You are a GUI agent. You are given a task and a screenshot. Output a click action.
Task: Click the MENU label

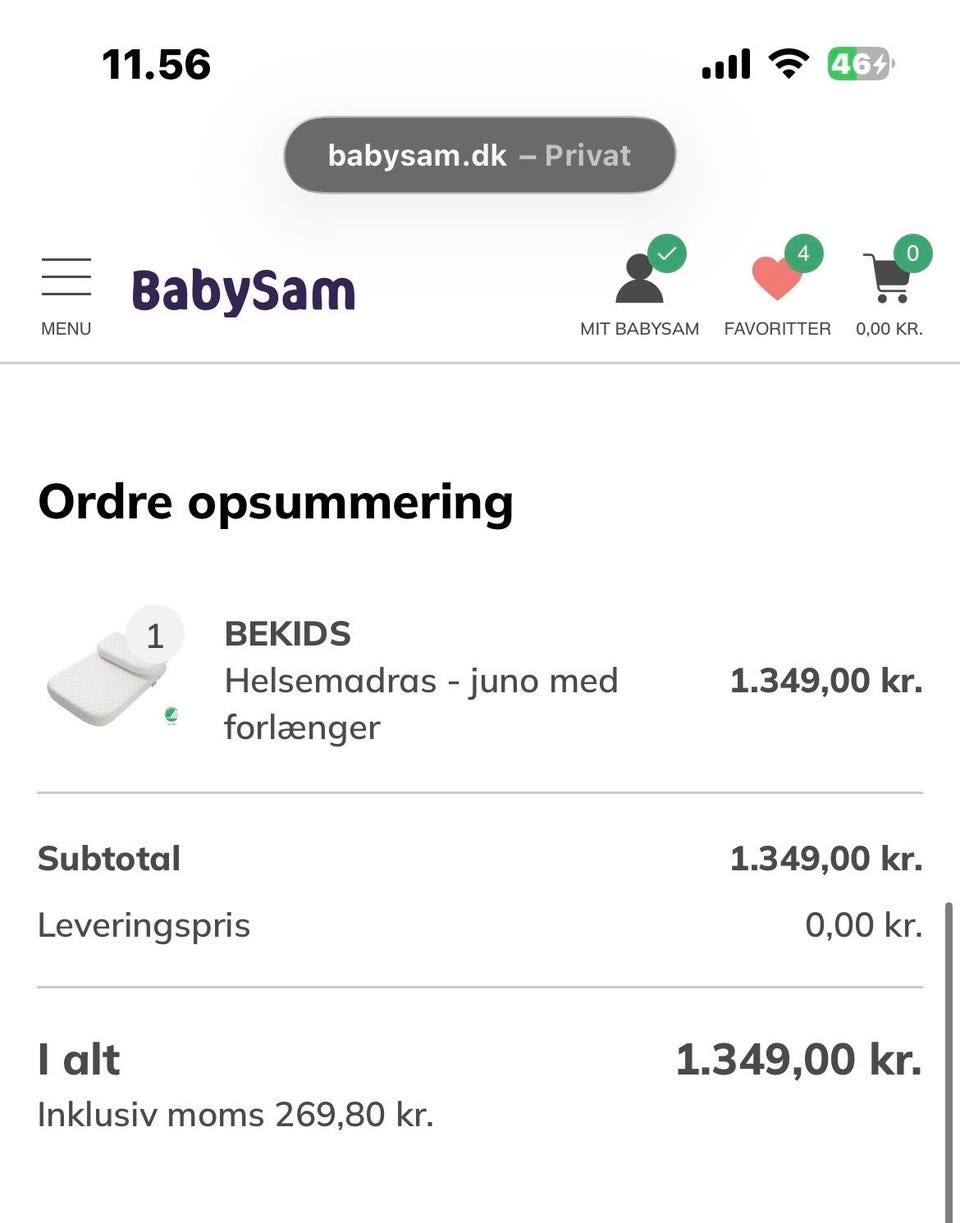(x=66, y=329)
